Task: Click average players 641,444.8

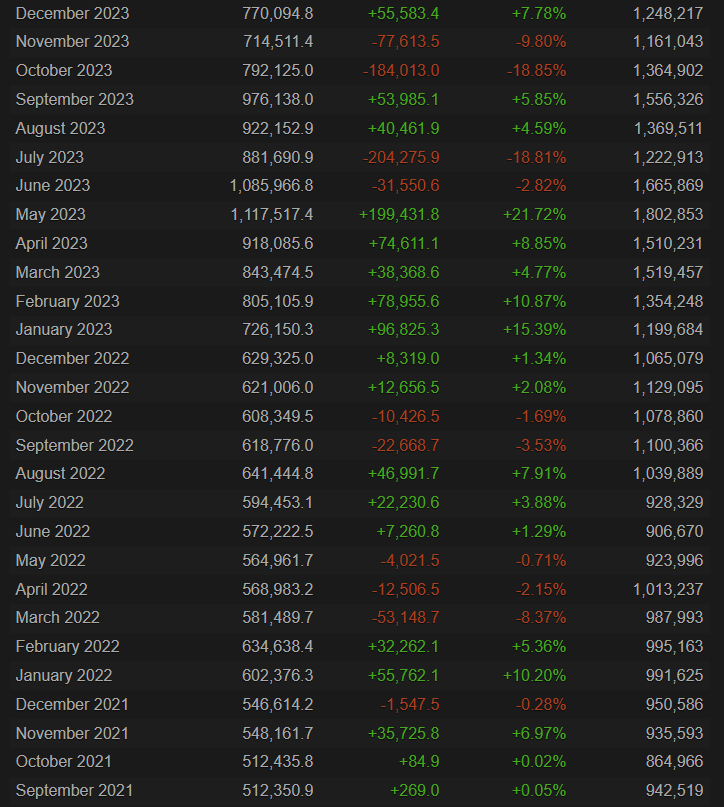Action: point(278,472)
